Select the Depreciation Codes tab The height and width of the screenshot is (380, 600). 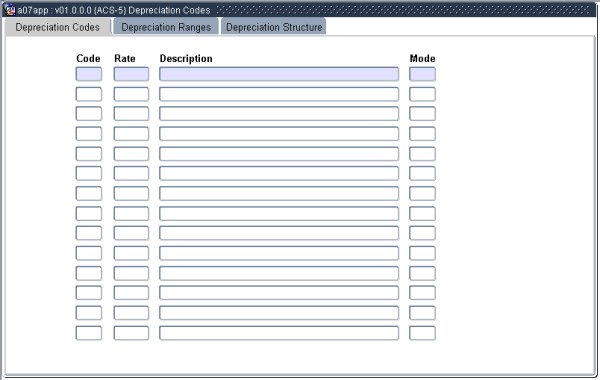pyautogui.click(x=57, y=27)
